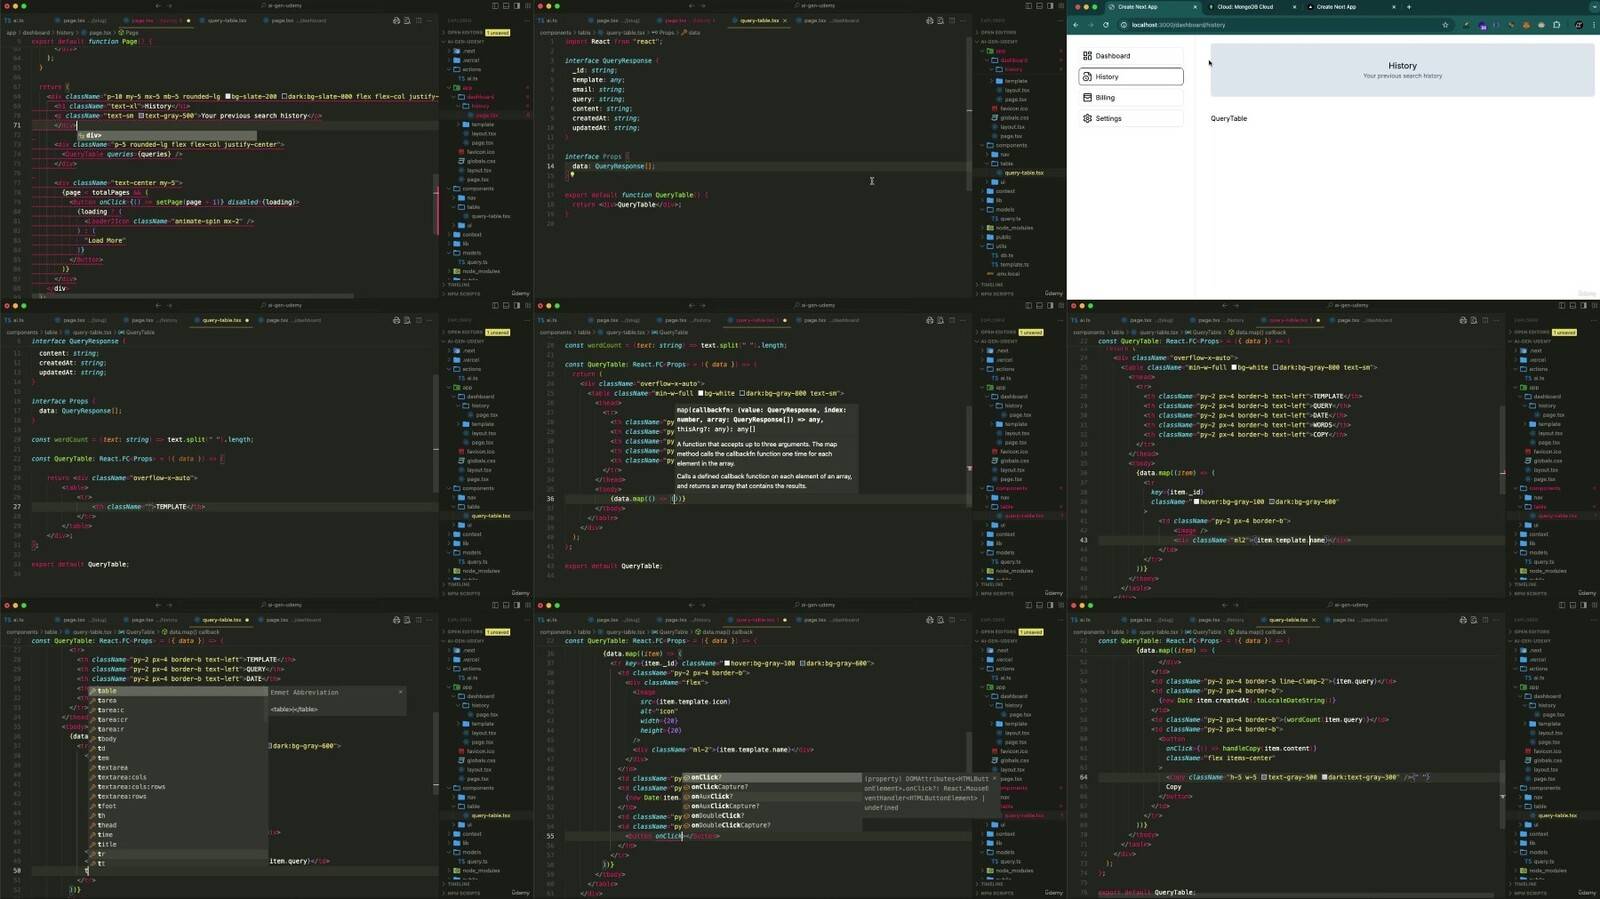Open Settings link in the browser app
Screen dimensions: 1600x899
(x=1131, y=119)
